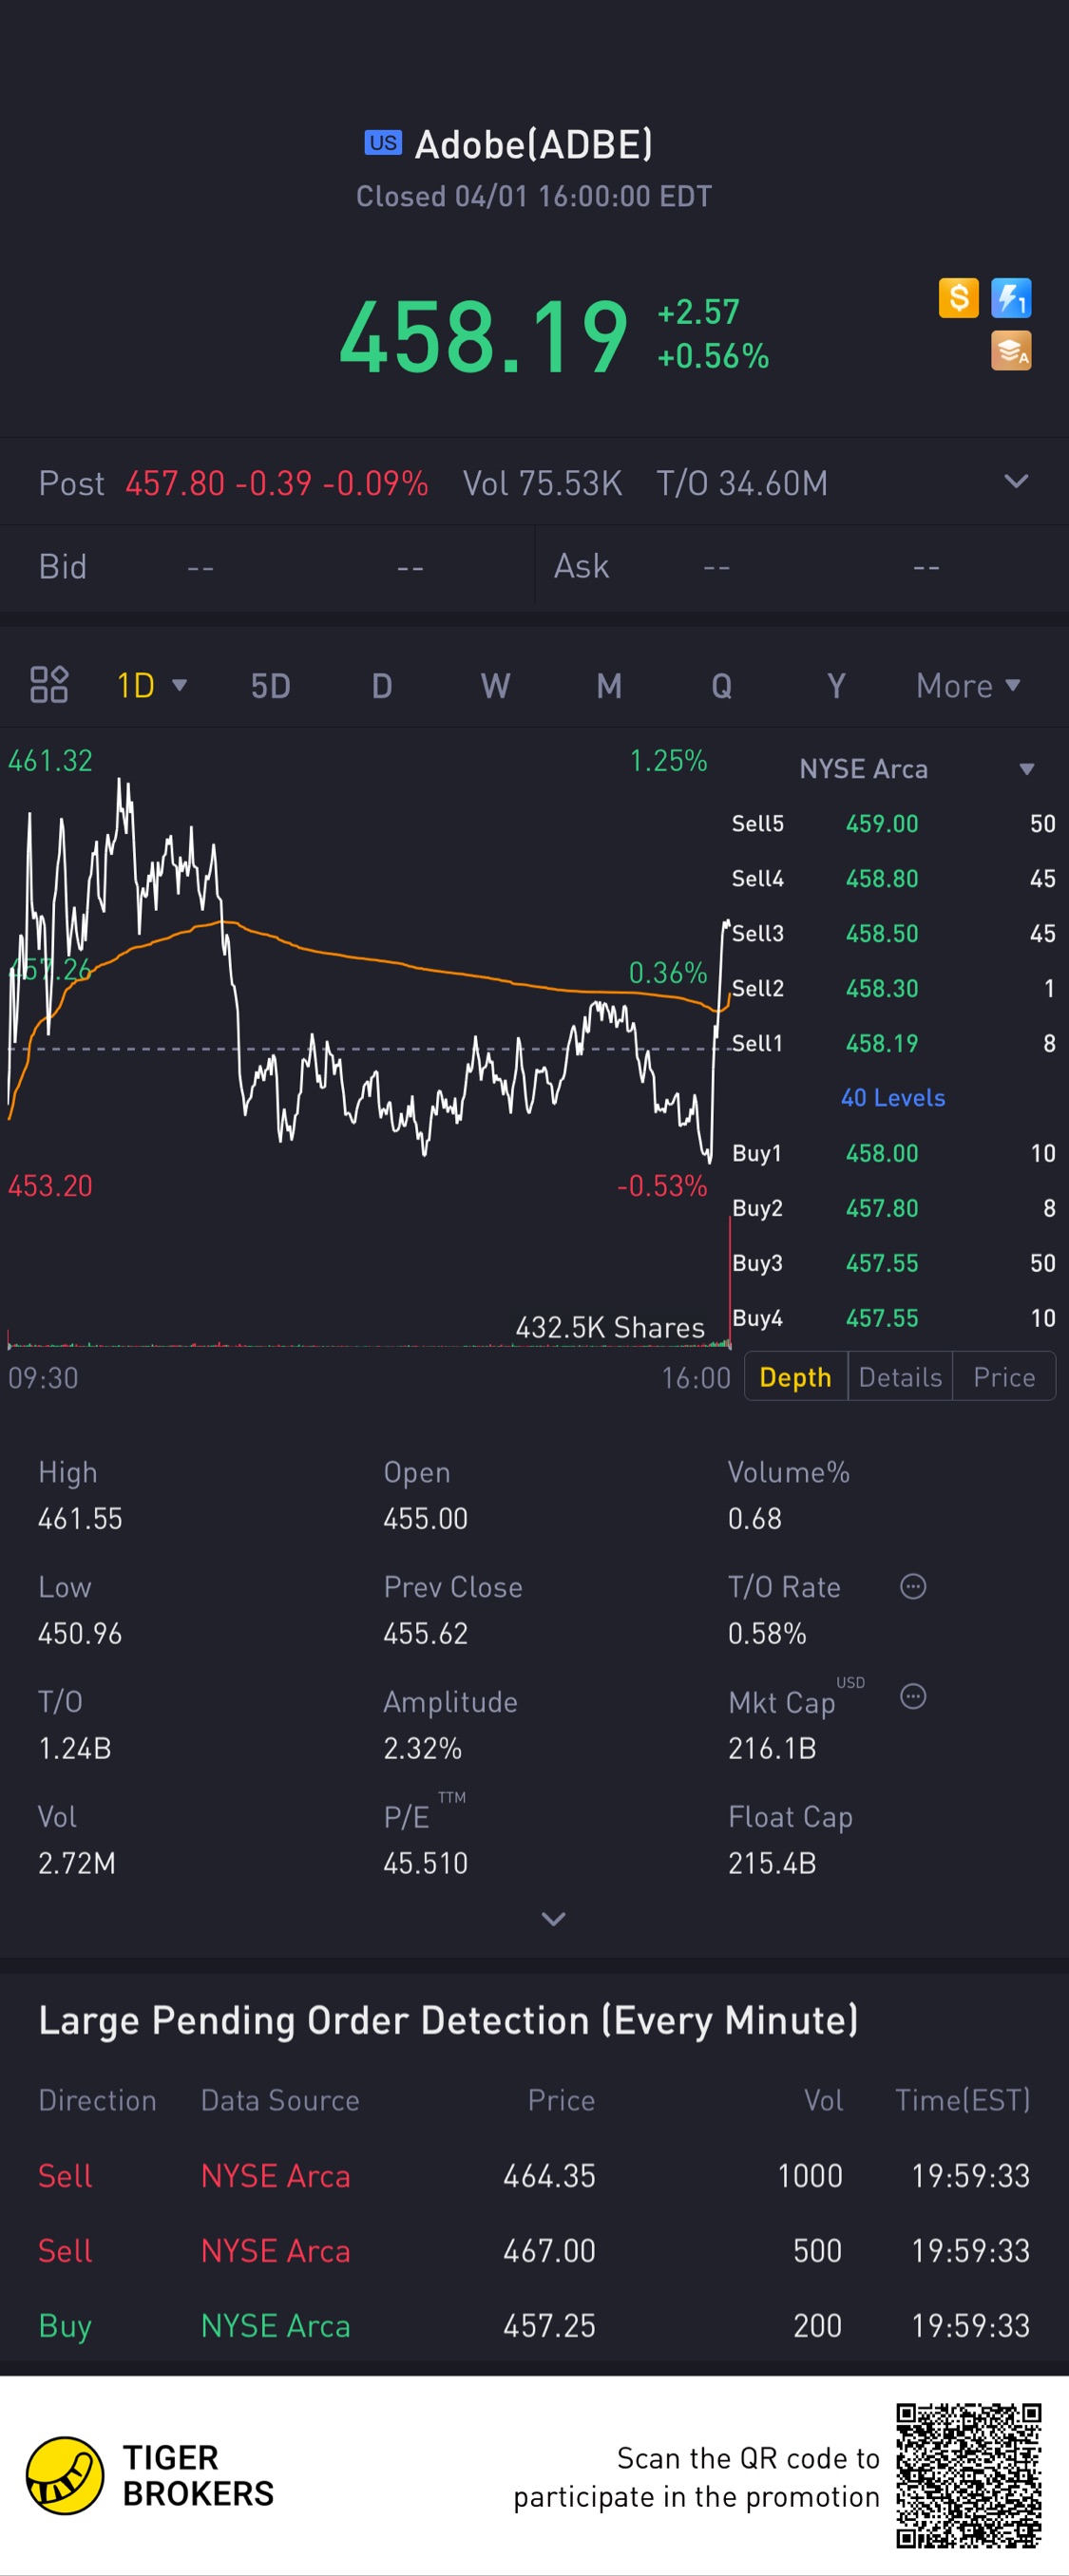
Task: Select the Price tab
Action: (x=1004, y=1377)
